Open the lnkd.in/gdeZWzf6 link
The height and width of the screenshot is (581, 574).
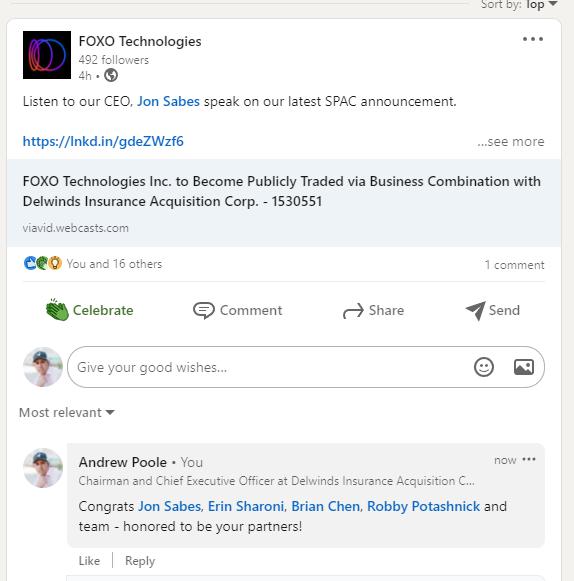(103, 142)
